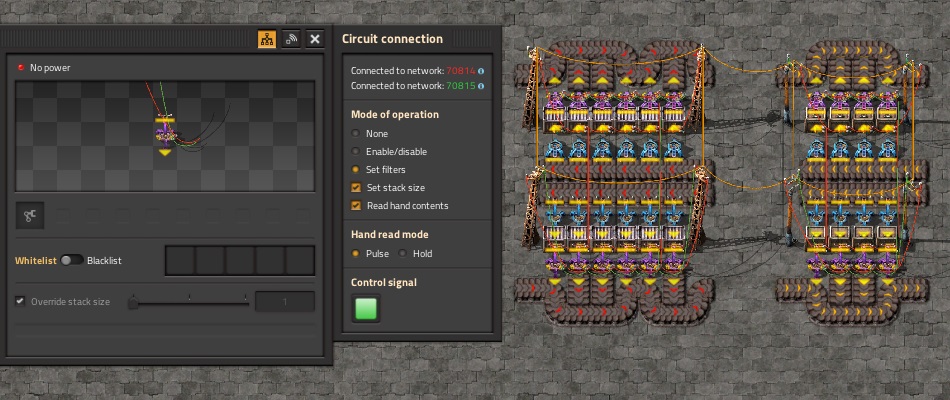Select upper-left big electric pole in red-belt build
950x400 pixels.
point(532,88)
